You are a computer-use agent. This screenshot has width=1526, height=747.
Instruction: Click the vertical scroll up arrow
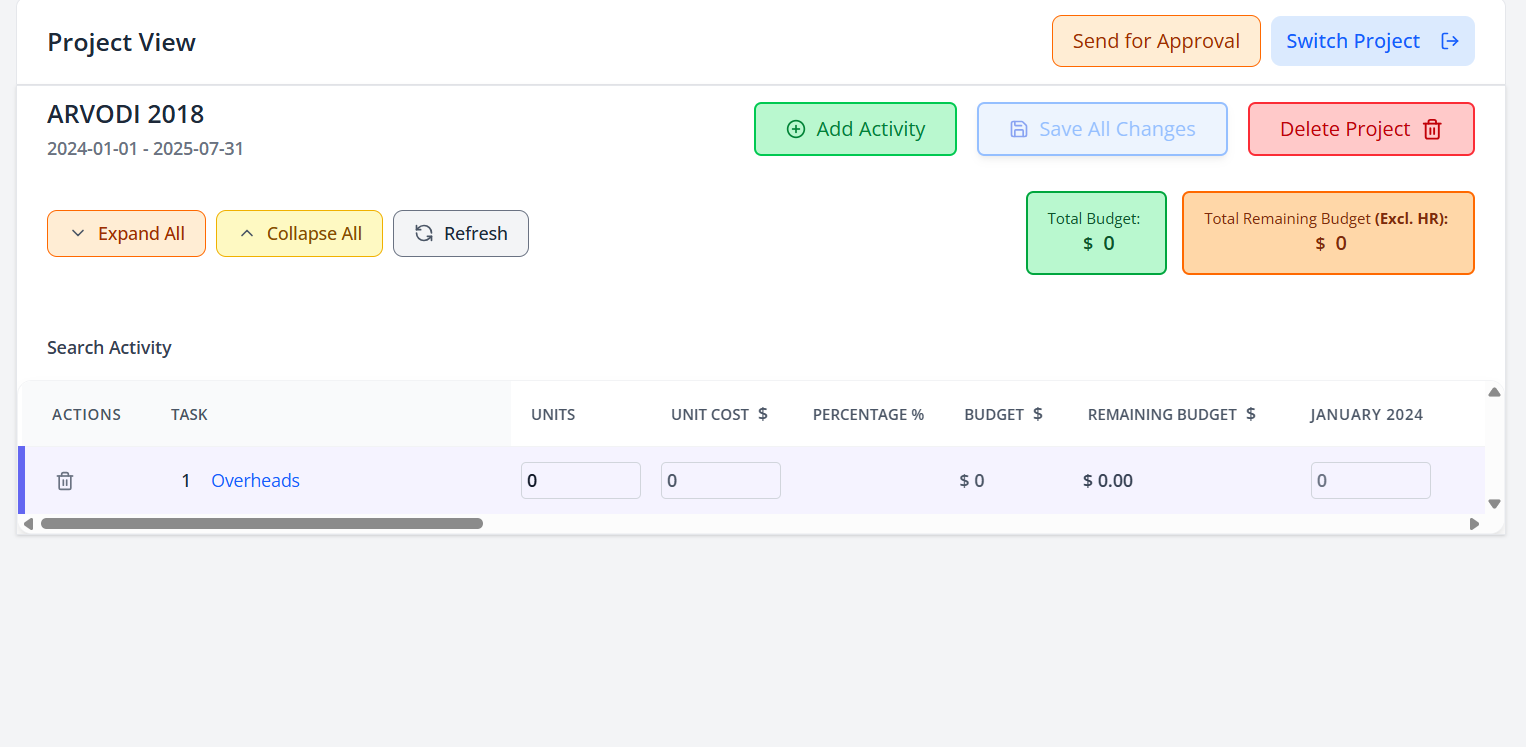coord(1494,392)
